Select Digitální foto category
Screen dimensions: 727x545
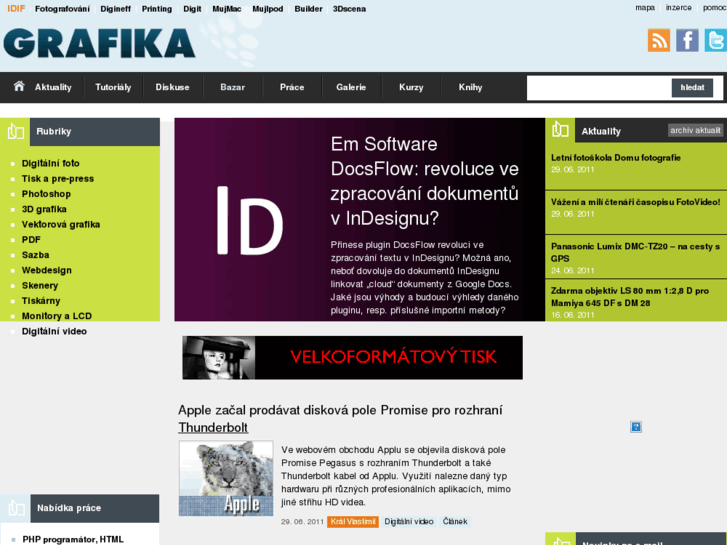coord(51,163)
